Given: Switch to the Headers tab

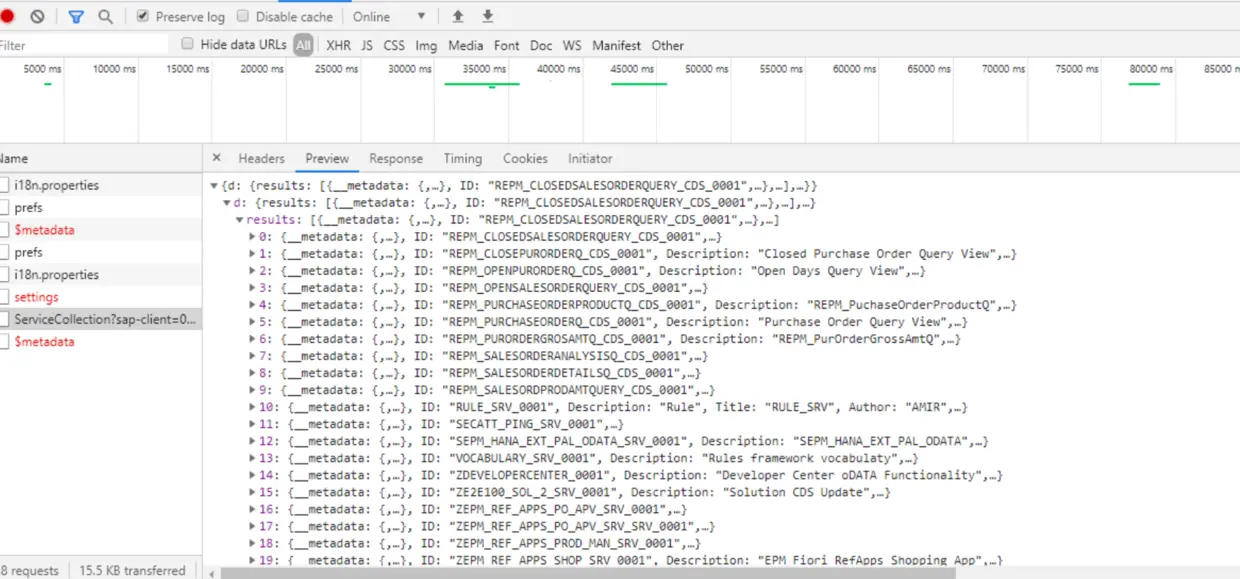Looking at the screenshot, I should 261,159.
